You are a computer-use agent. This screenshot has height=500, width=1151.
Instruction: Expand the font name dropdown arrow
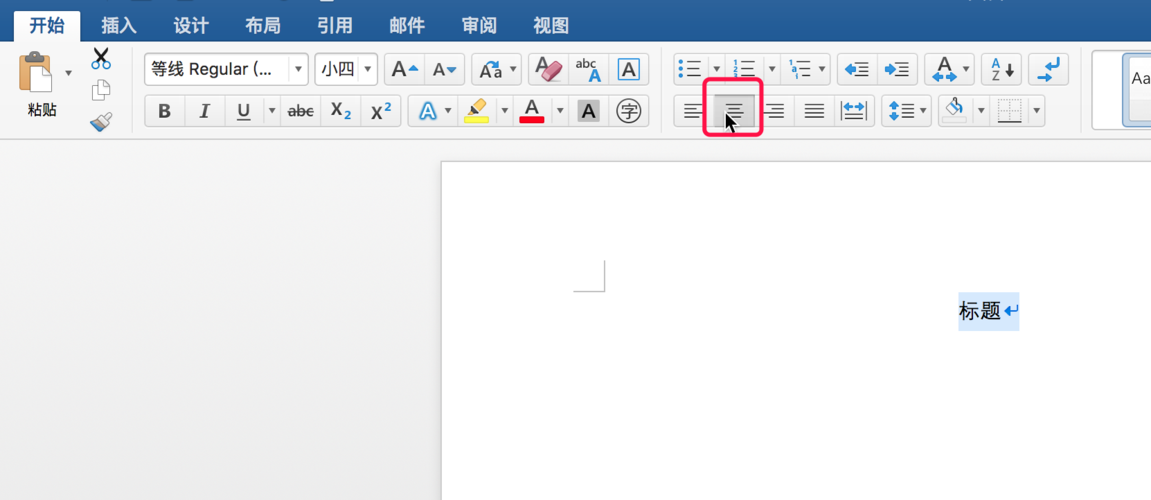[298, 70]
